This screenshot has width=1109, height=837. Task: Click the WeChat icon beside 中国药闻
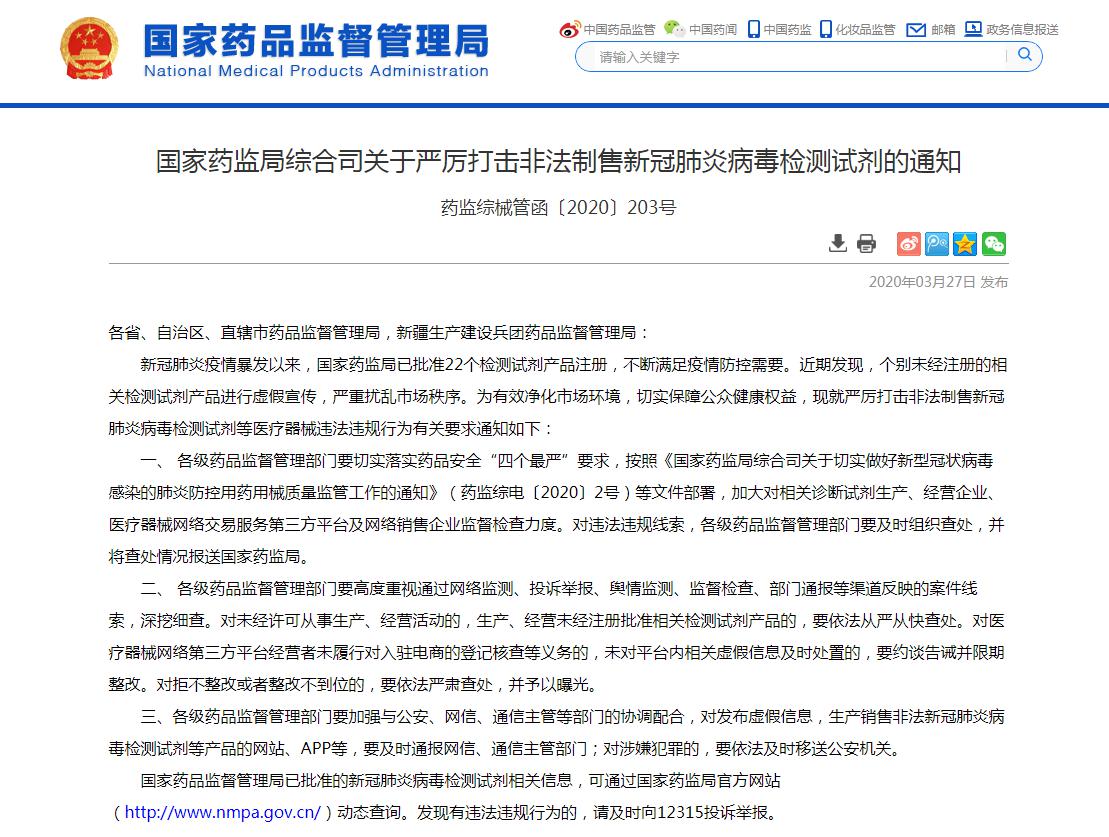click(674, 29)
